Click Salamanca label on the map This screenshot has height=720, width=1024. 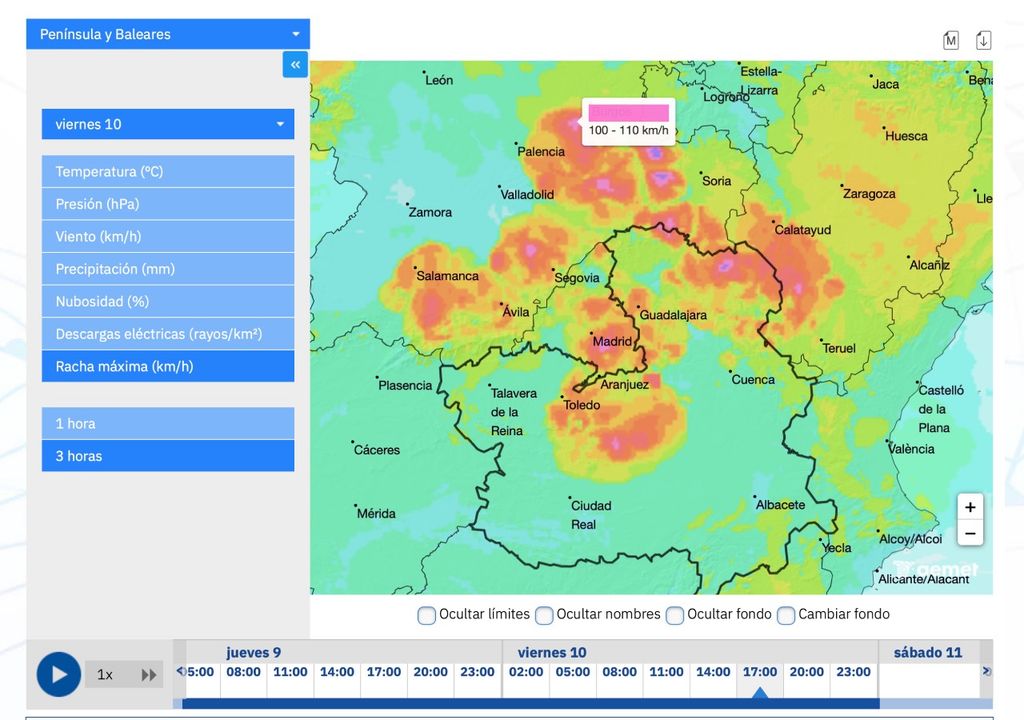[447, 276]
